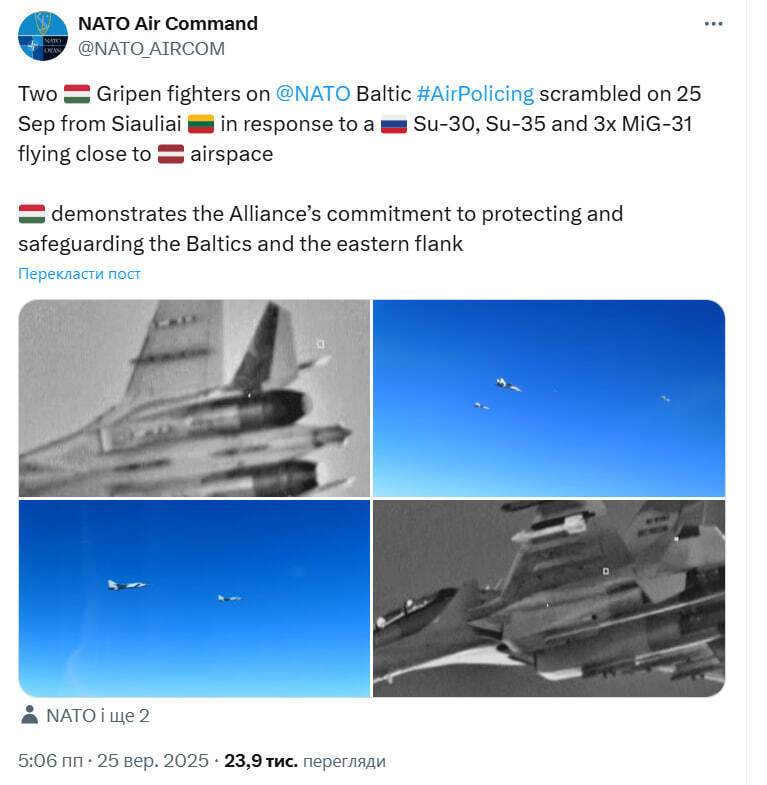Open the bottom-right grayscale fighter photo
This screenshot has height=785, width=767.
(549, 598)
